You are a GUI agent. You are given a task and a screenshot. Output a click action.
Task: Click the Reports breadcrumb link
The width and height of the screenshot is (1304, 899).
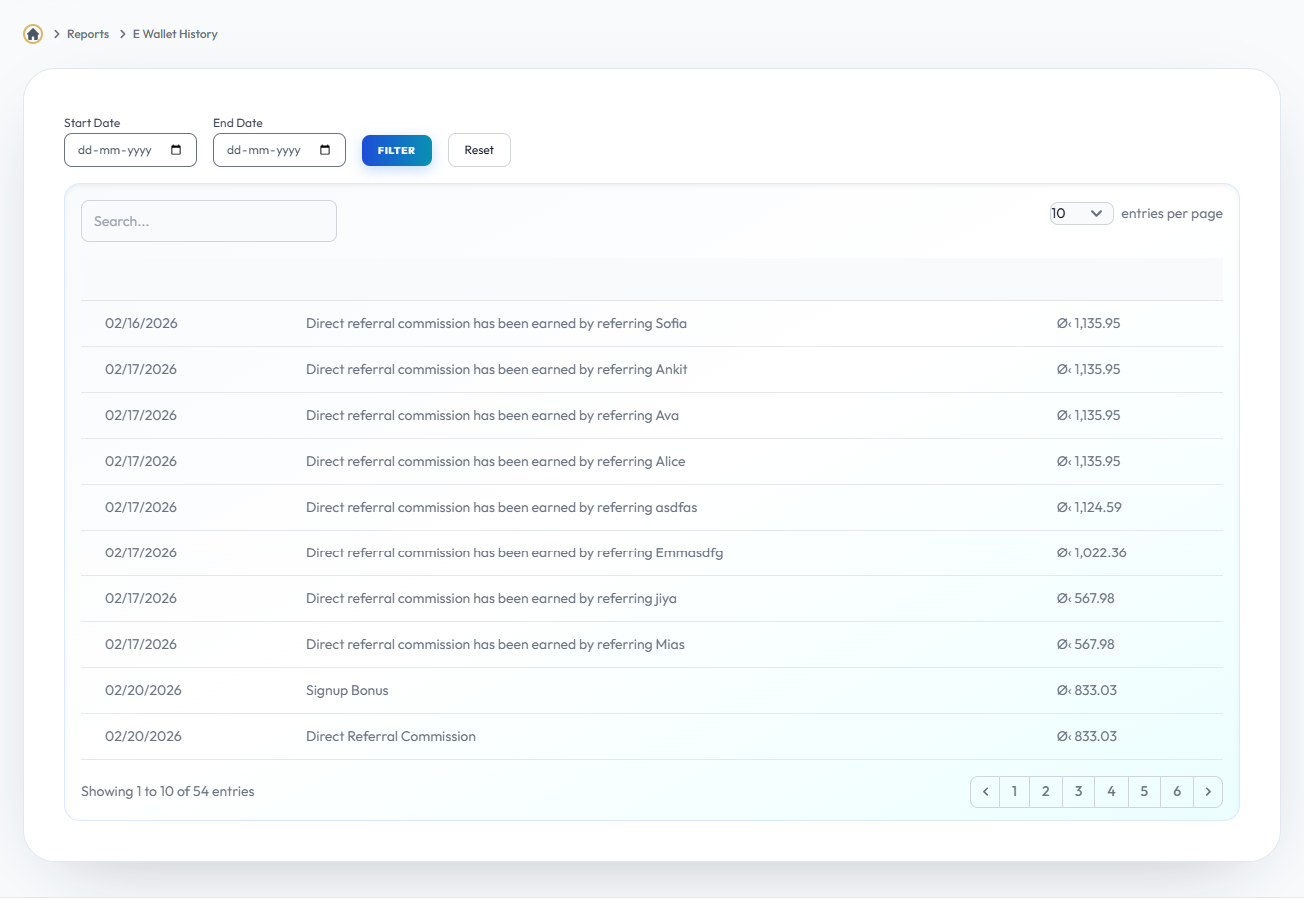(x=88, y=34)
